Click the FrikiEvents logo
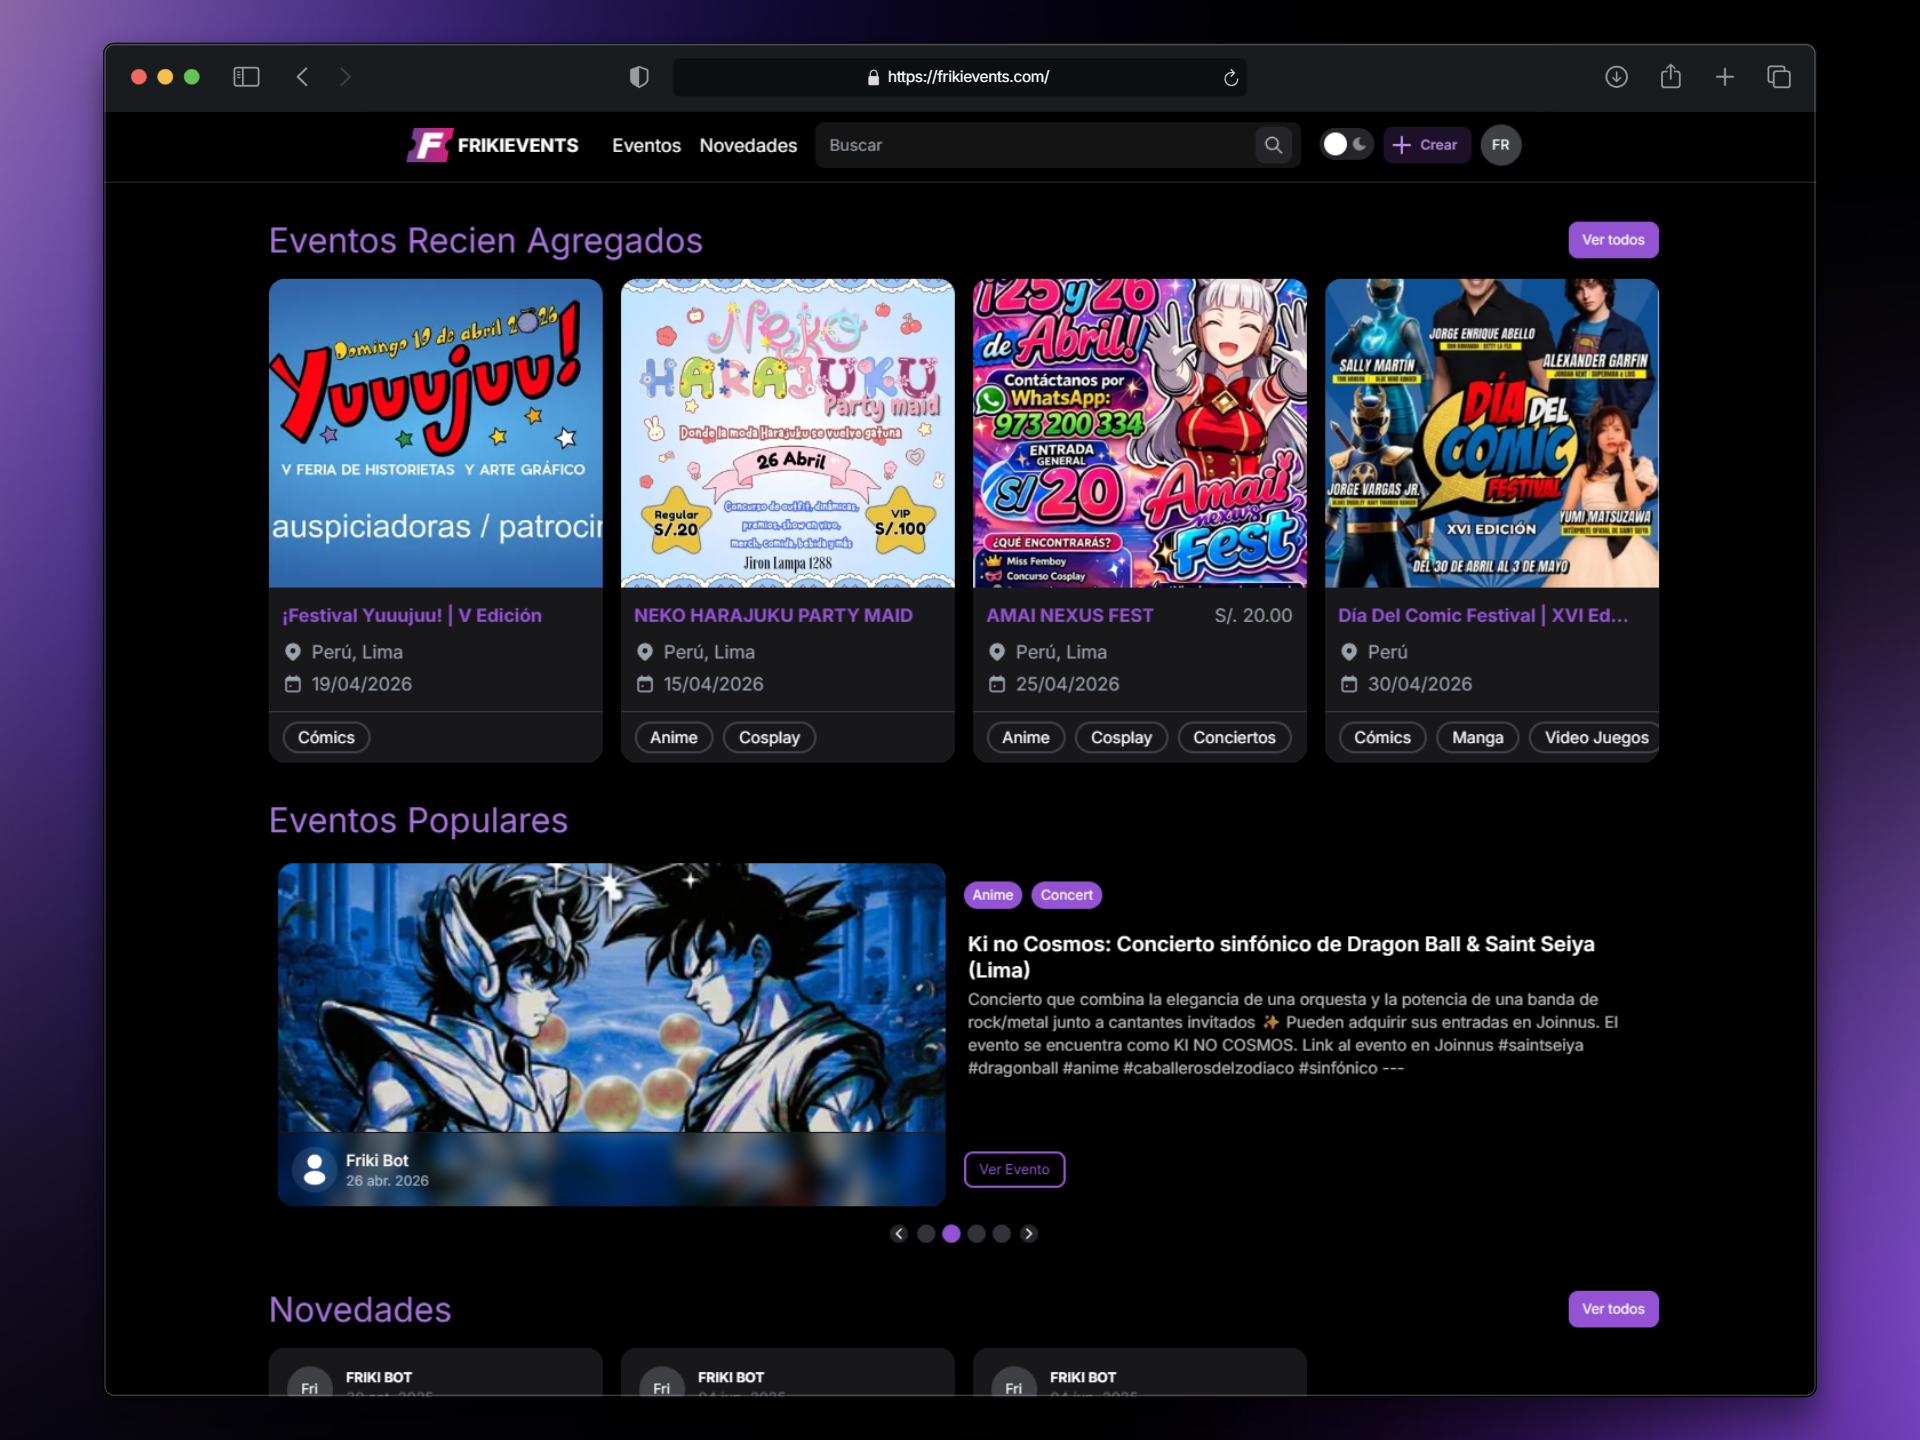 [x=492, y=145]
